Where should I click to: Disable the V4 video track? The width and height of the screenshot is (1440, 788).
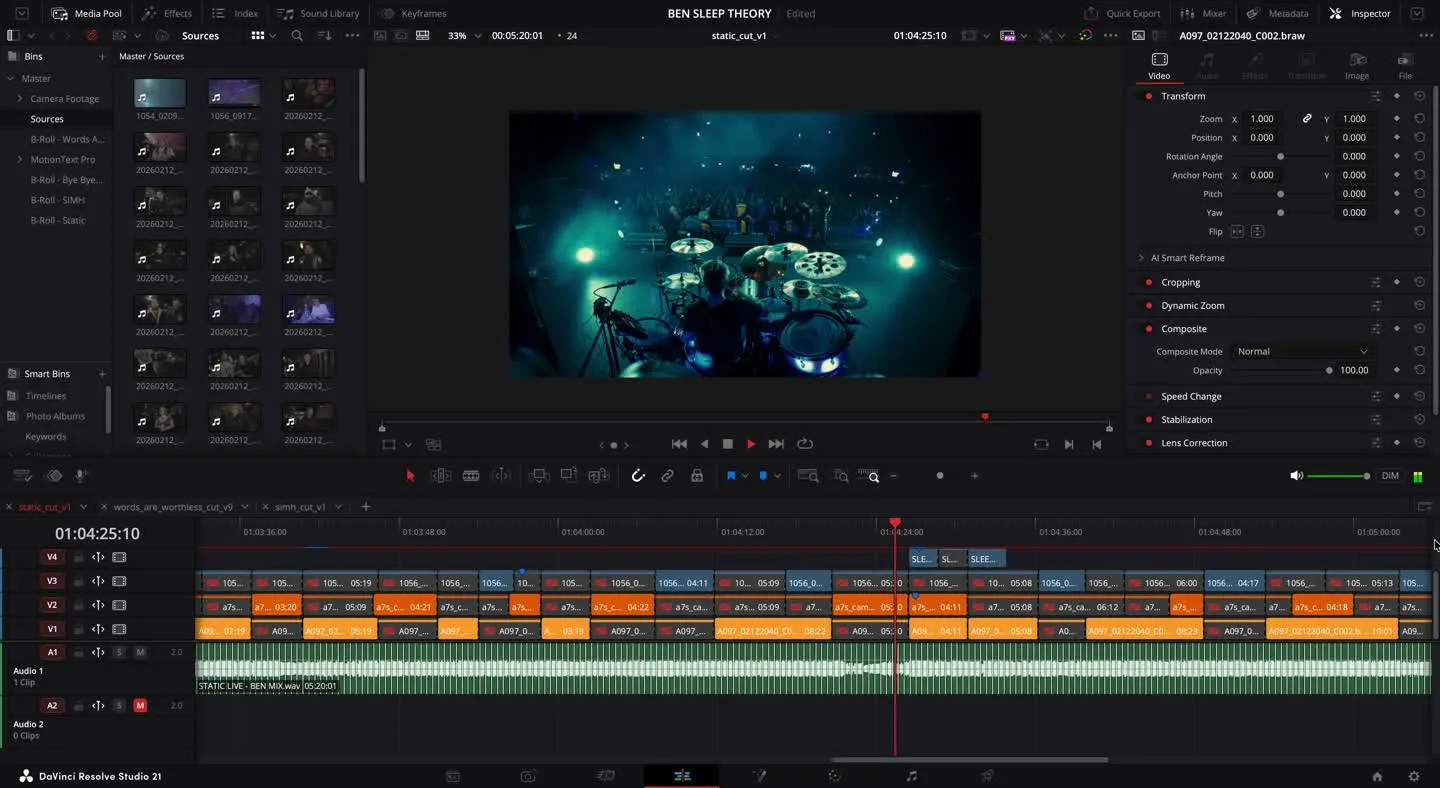[x=119, y=558]
